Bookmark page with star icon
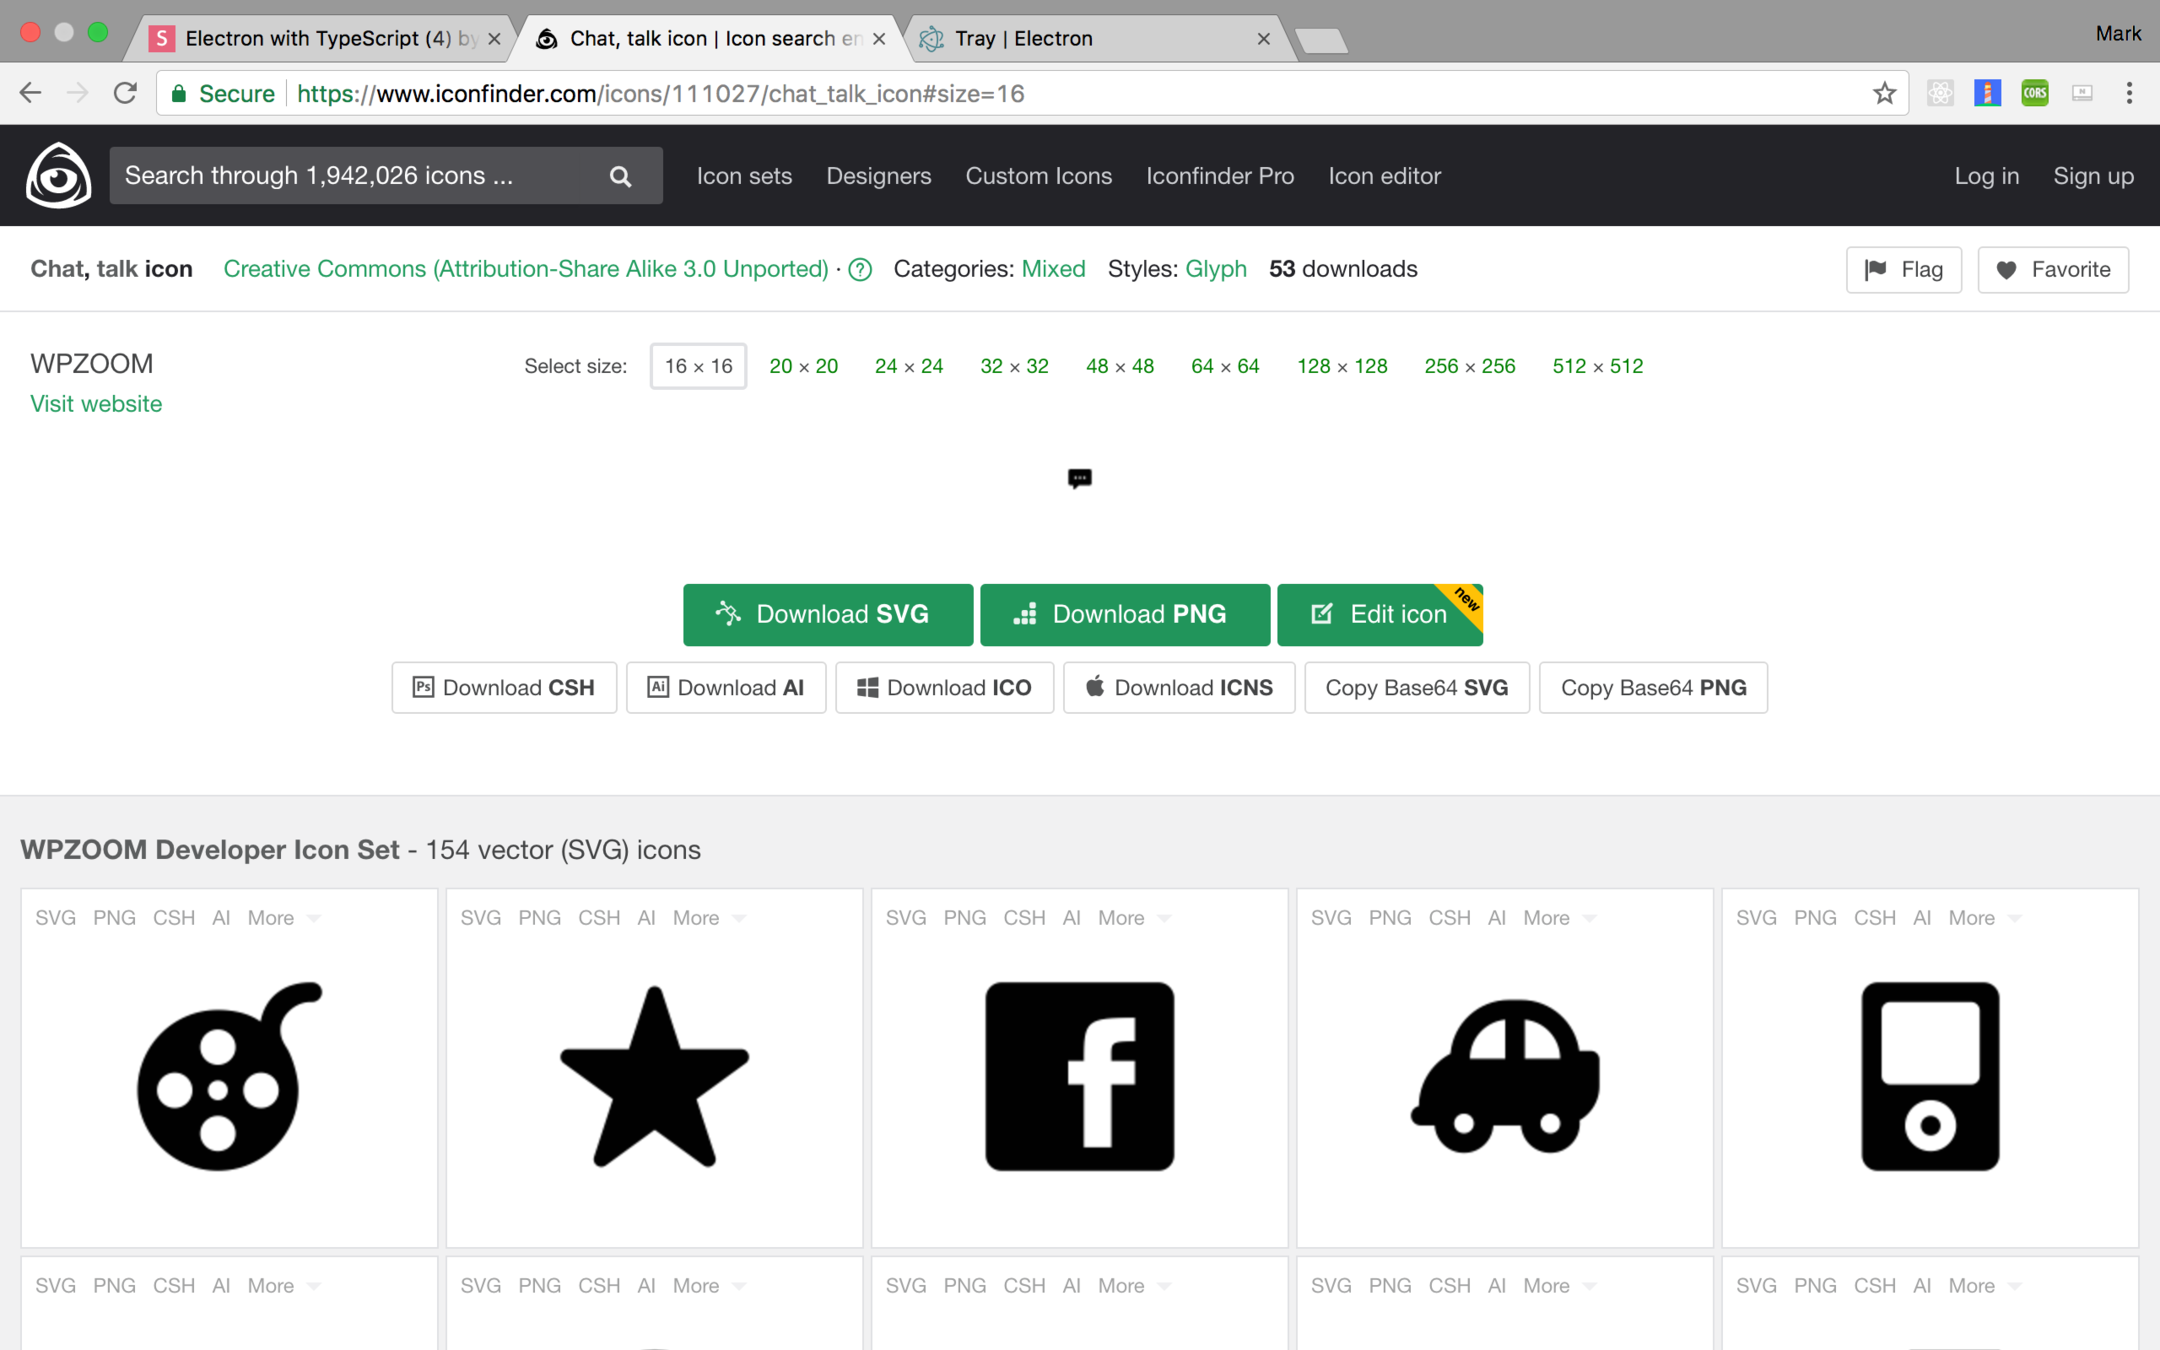The image size is (2160, 1350). [1884, 94]
